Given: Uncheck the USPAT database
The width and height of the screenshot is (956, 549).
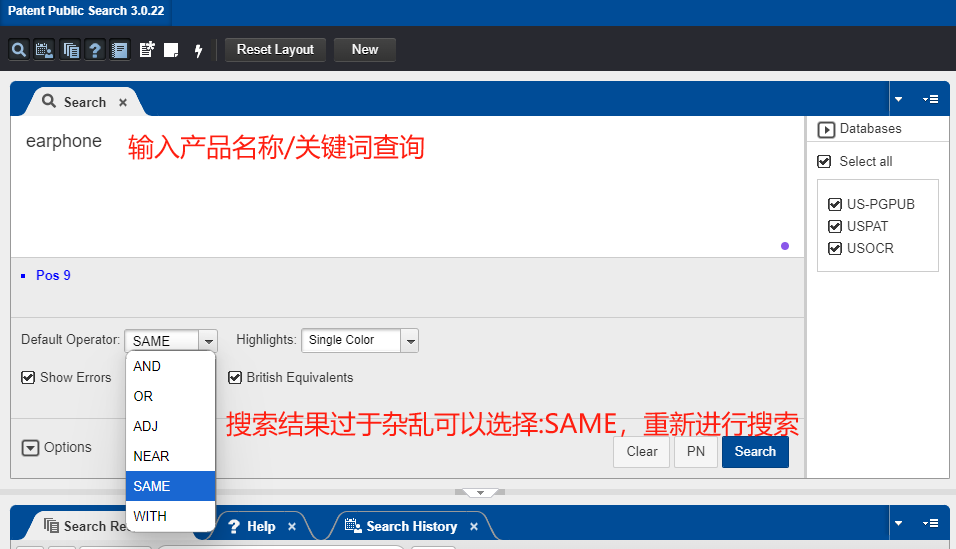Looking at the screenshot, I should tap(835, 226).
